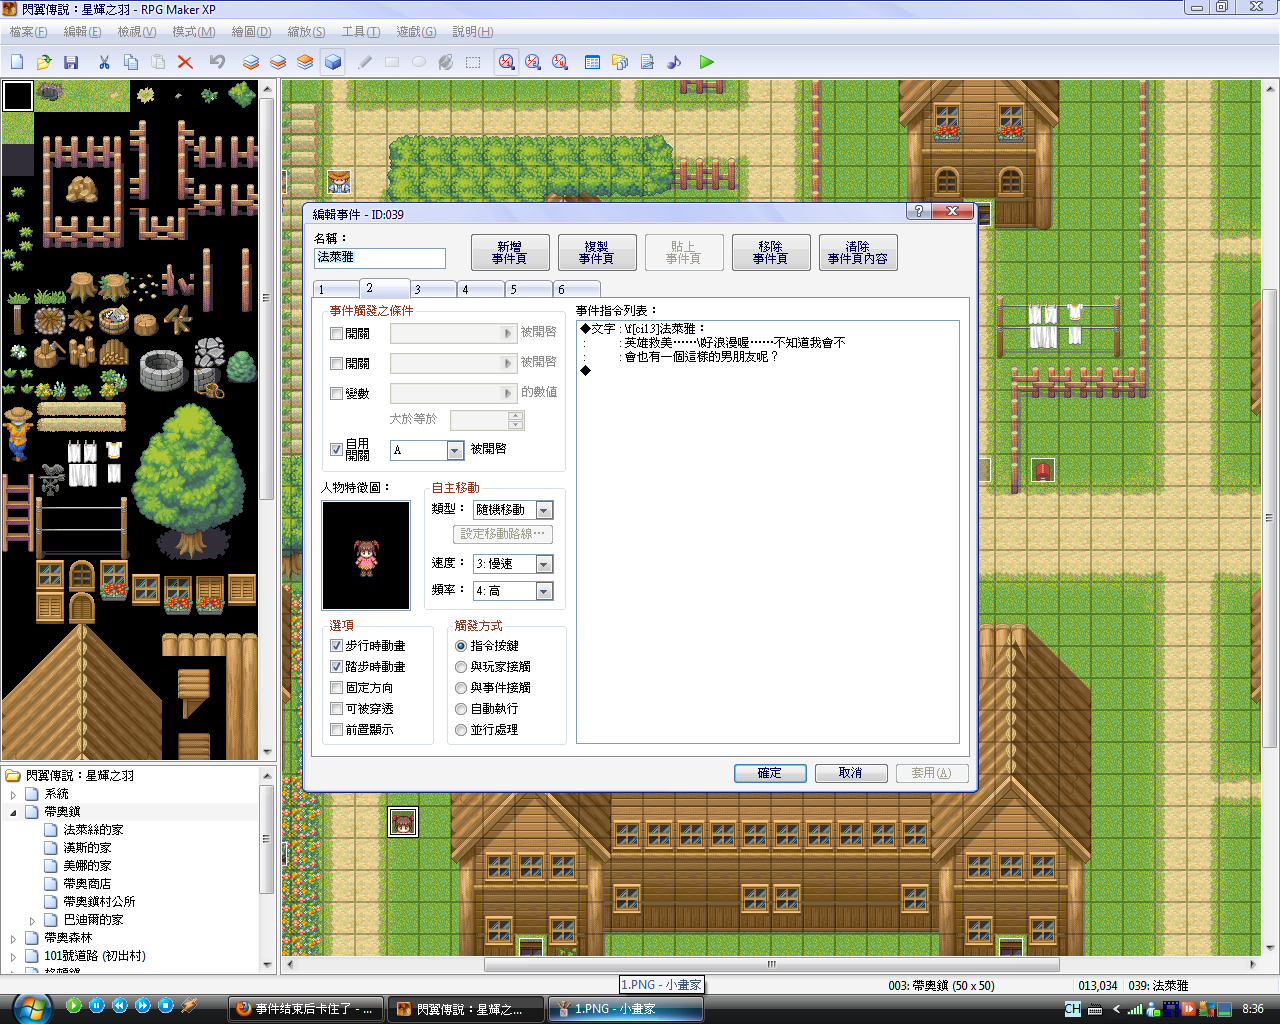This screenshot has height=1024, width=1280.
Task: Select the 自動執行 trigger option
Action: click(x=461, y=709)
